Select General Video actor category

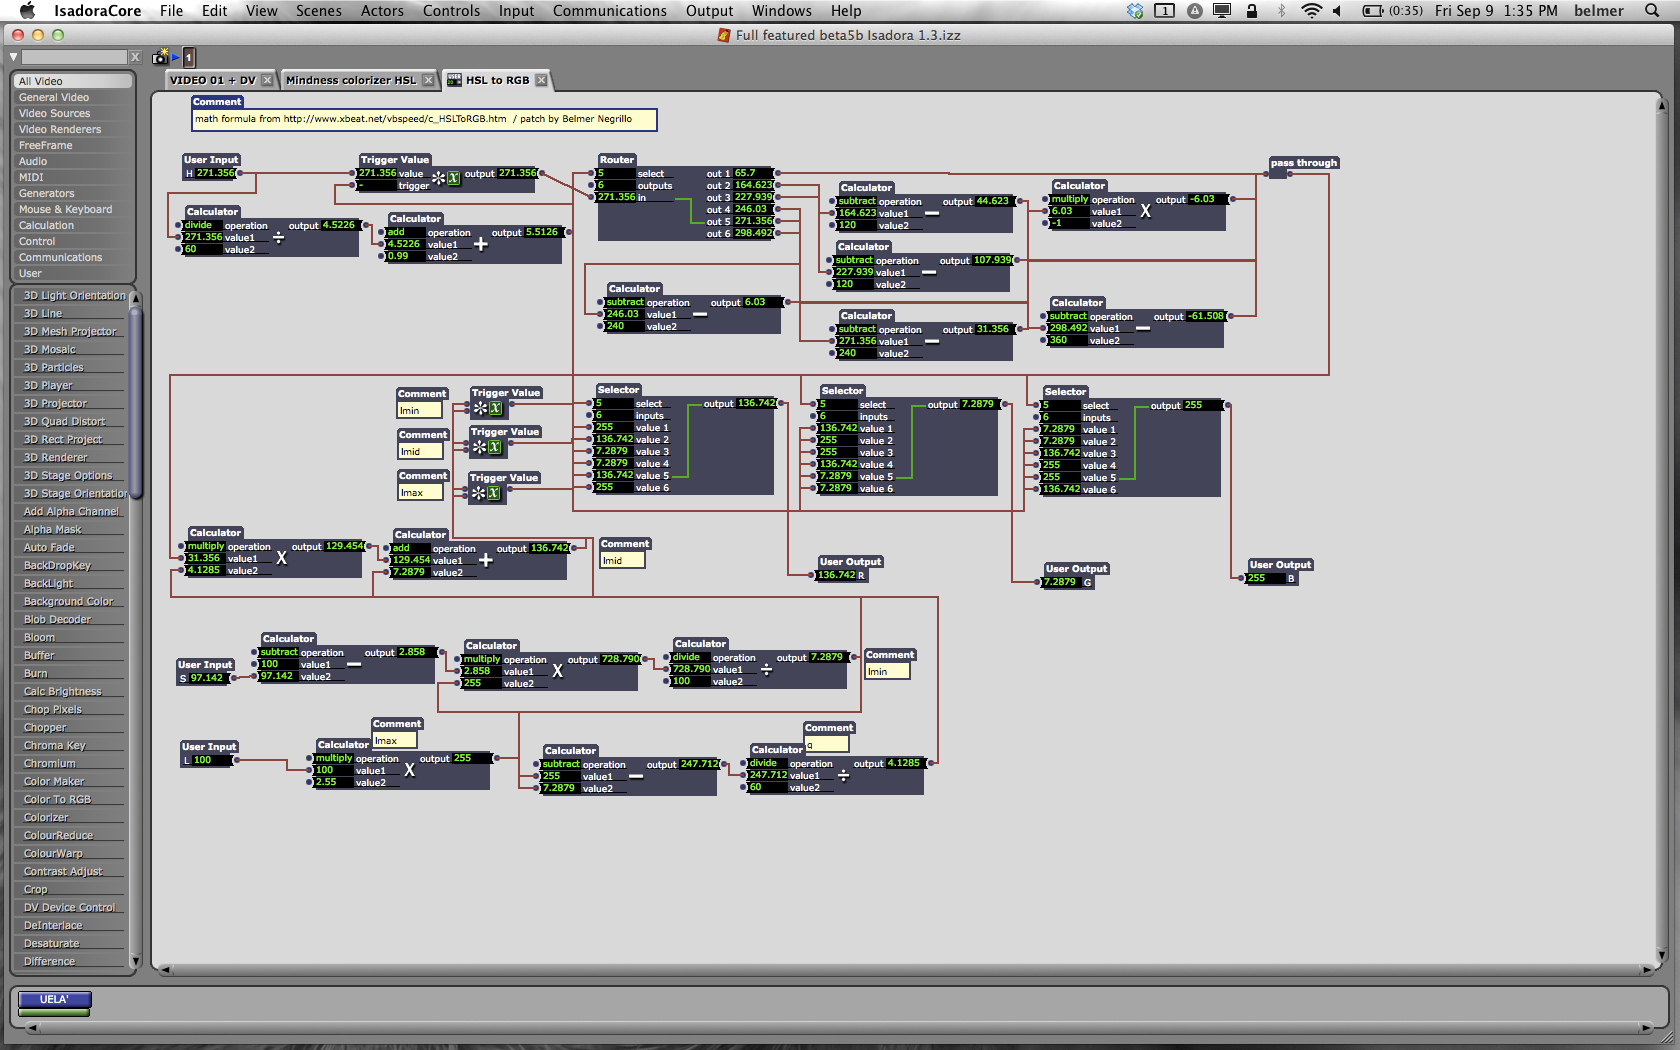(73, 97)
